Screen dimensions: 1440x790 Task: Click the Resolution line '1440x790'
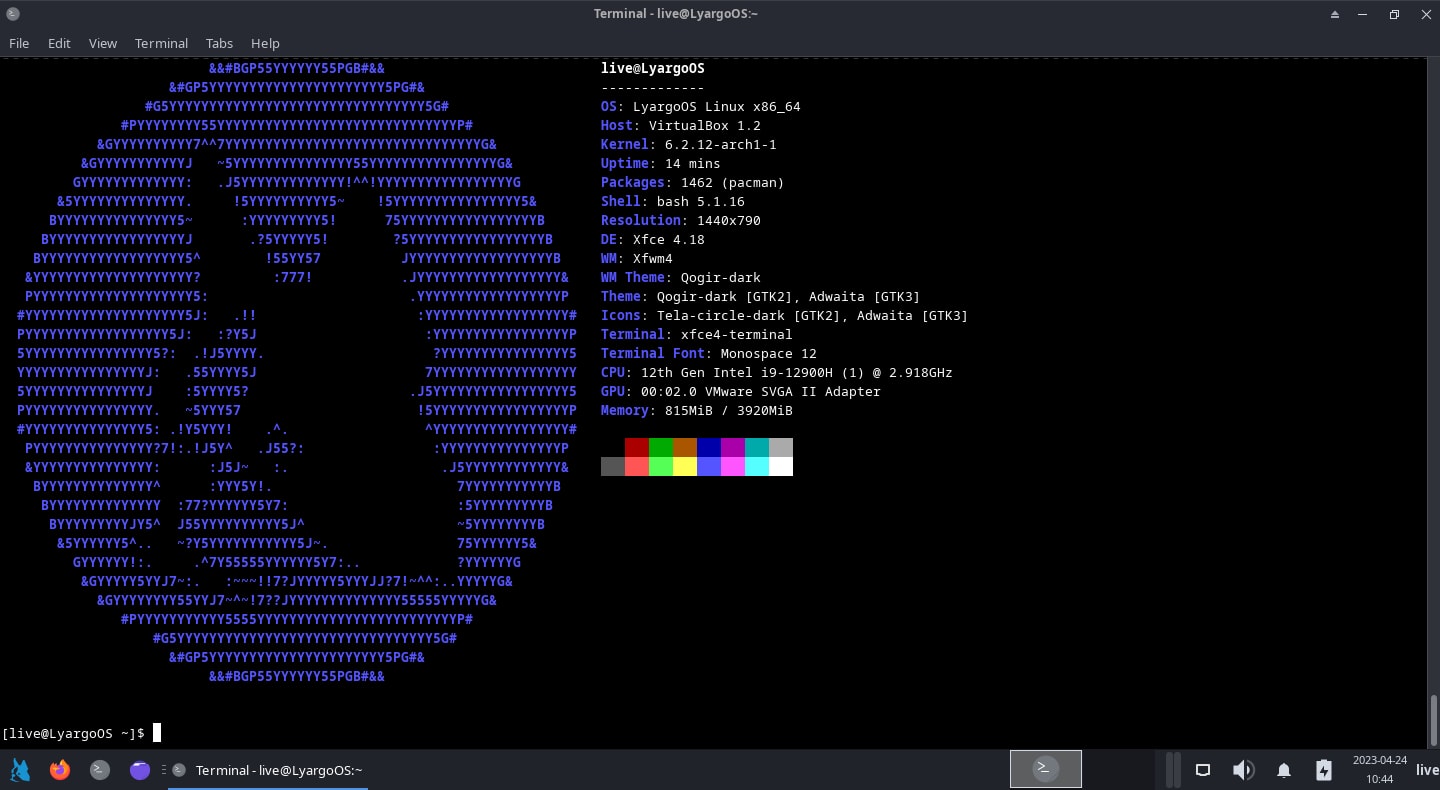(x=681, y=220)
